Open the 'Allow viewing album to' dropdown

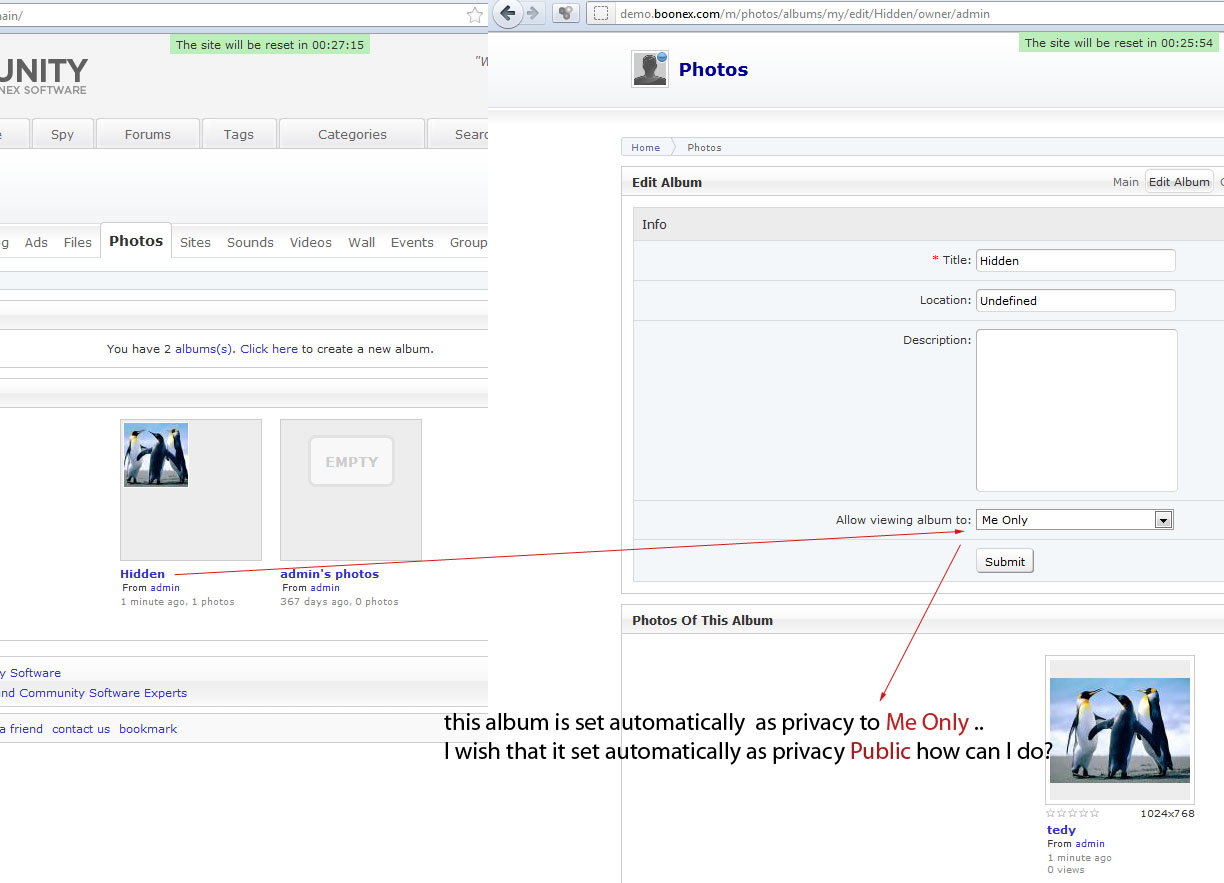1074,520
